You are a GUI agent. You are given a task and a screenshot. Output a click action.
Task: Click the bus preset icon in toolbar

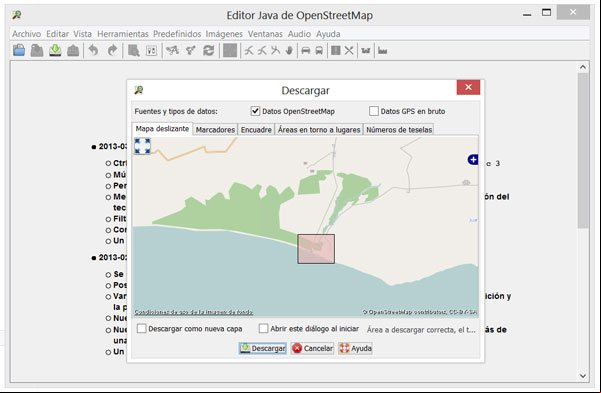[319, 50]
